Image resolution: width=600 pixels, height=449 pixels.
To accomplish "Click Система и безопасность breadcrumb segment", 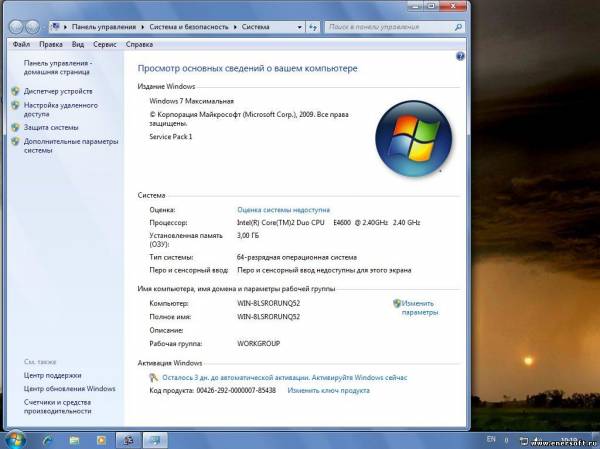I will 189,27.
